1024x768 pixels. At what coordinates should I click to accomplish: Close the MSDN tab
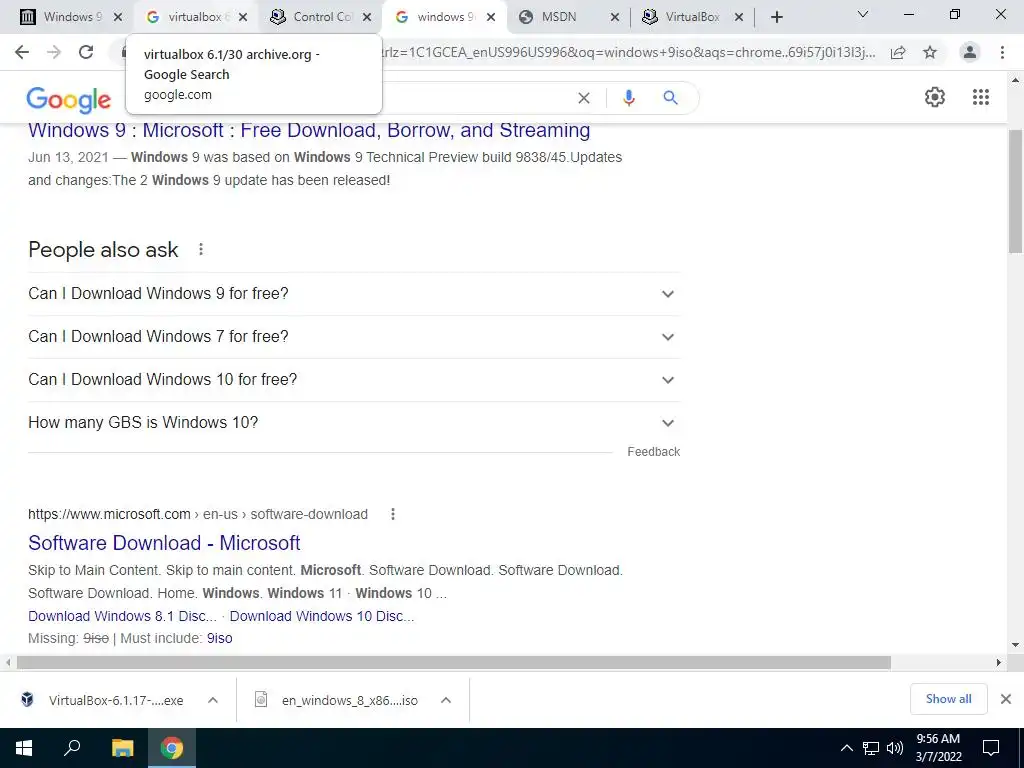(x=615, y=18)
